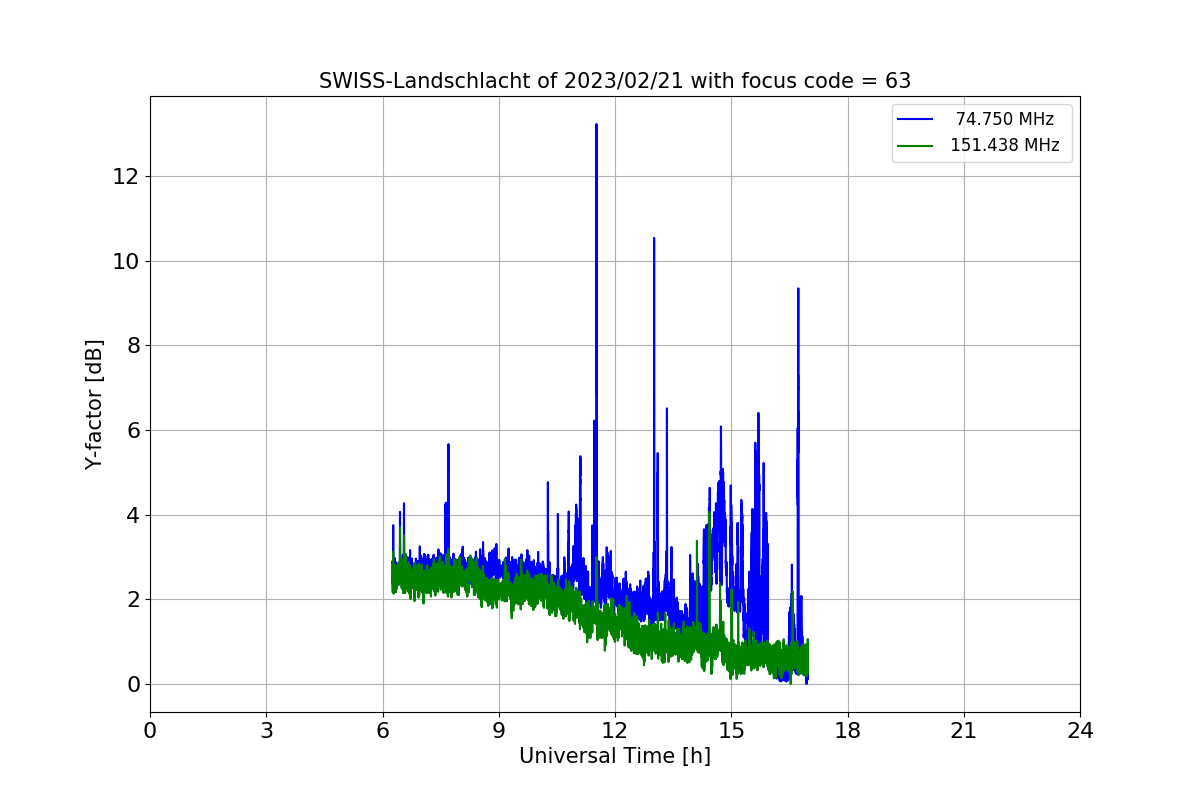Image resolution: width=1200 pixels, height=800 pixels.
Task: Click the 'Universal Time [h]' axis label
Action: [615, 757]
